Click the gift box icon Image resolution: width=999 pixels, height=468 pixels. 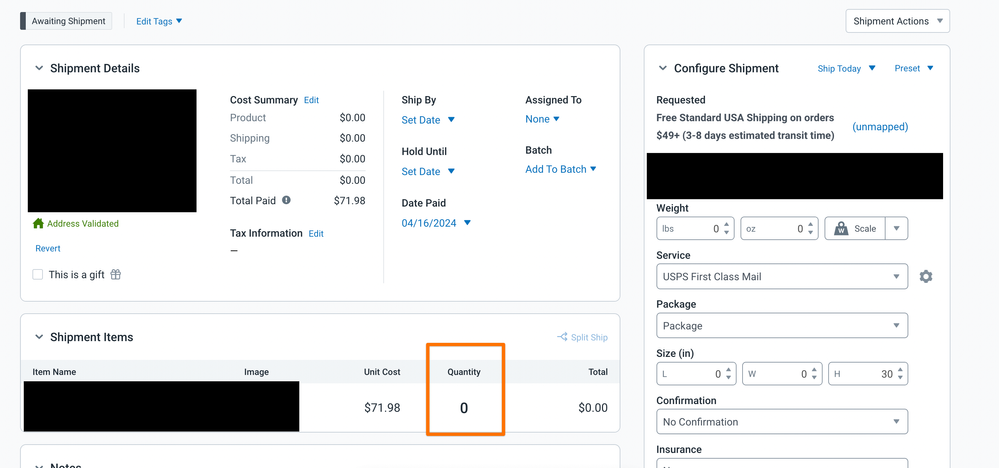[x=116, y=275]
